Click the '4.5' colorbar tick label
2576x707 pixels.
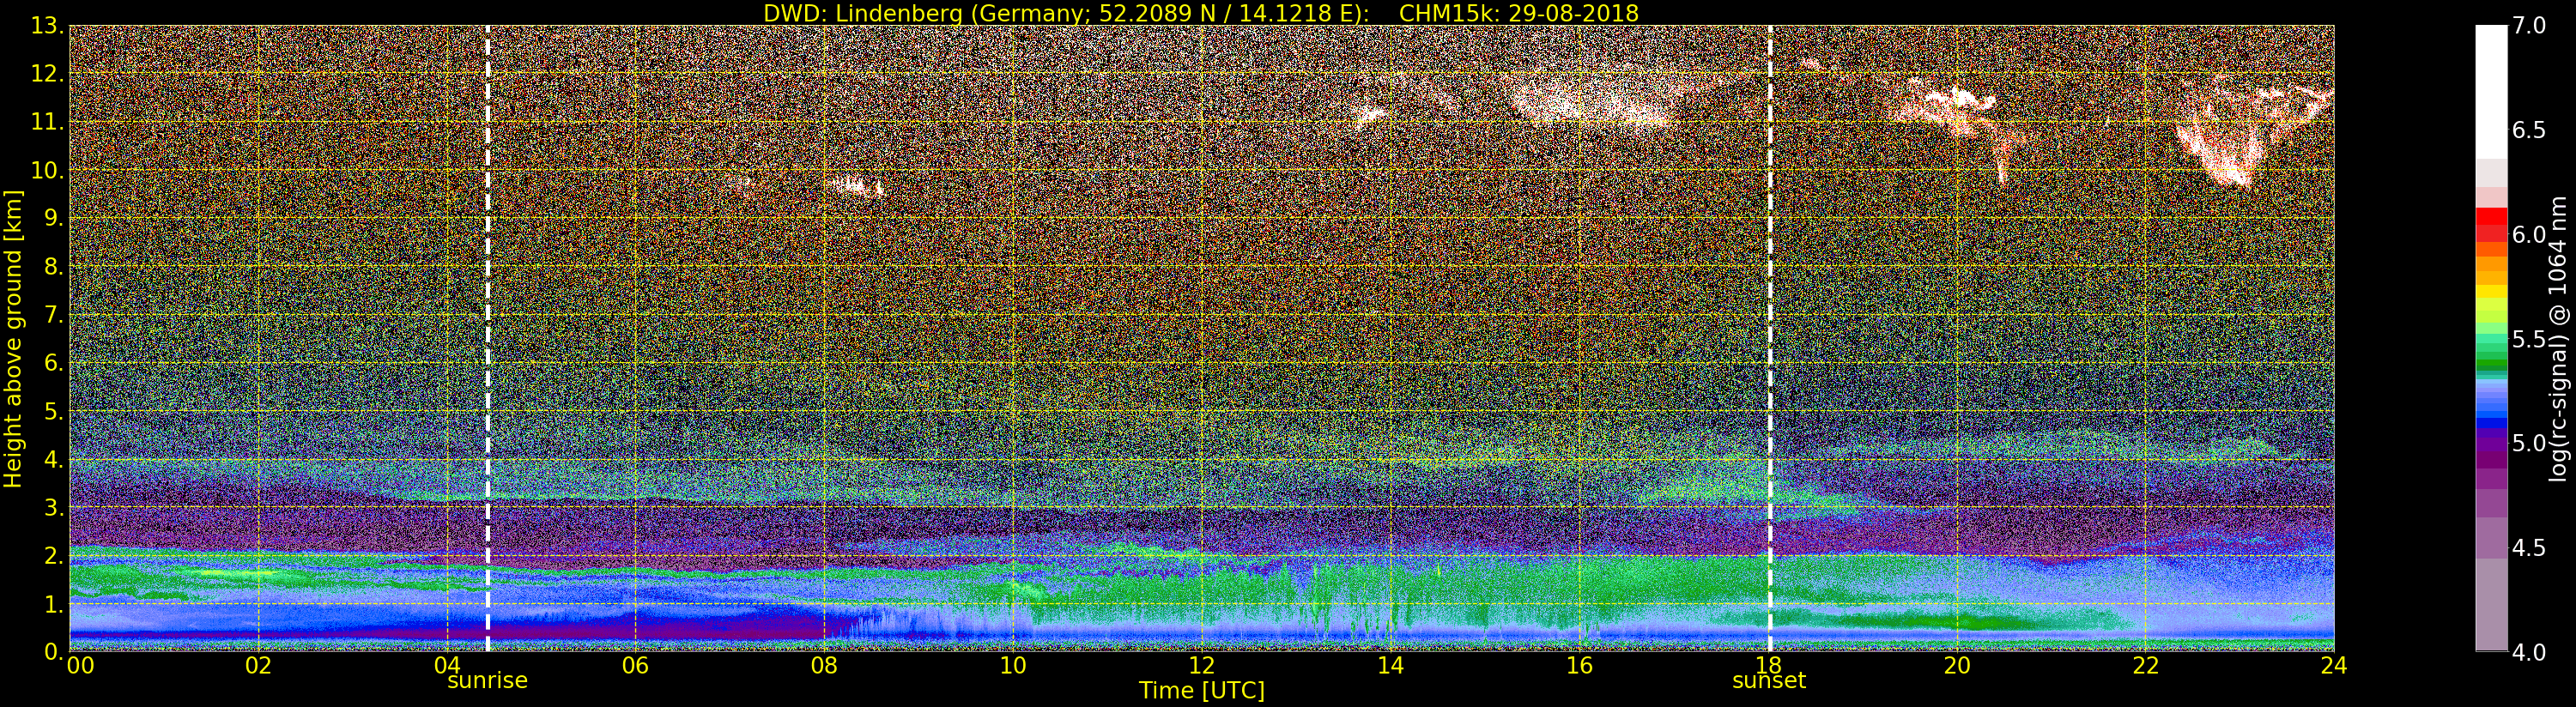click(2529, 548)
